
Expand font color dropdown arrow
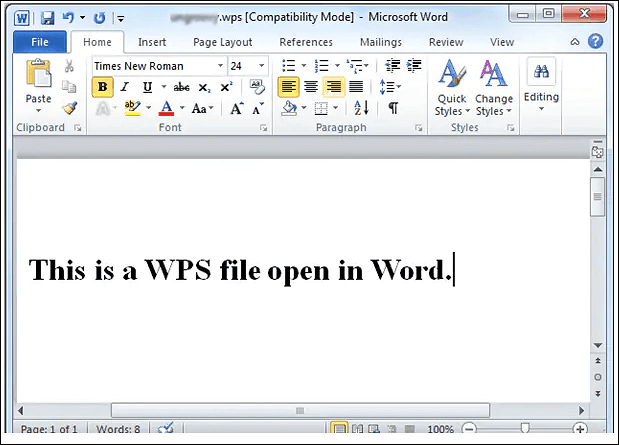182,108
